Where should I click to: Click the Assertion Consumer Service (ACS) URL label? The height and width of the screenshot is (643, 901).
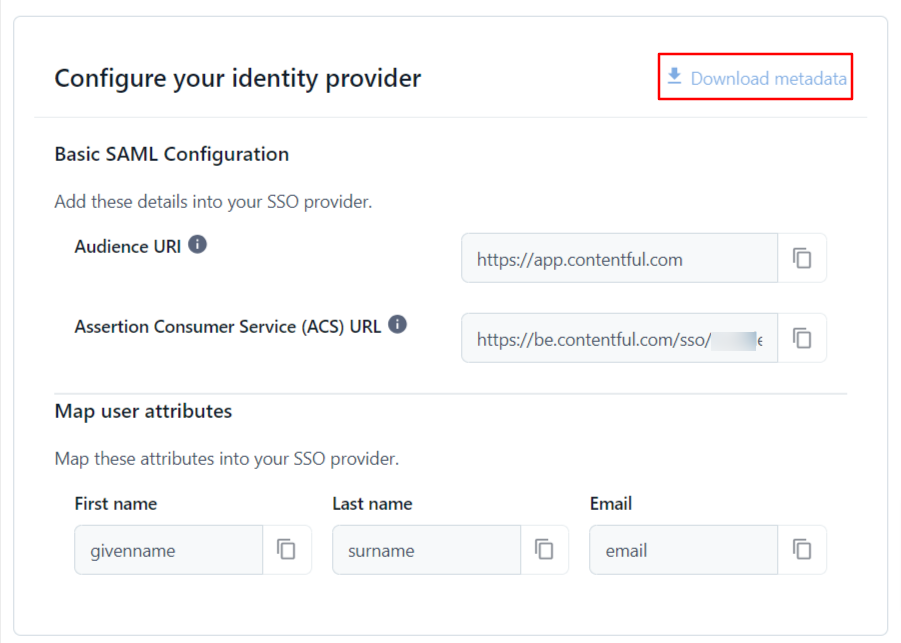point(227,326)
